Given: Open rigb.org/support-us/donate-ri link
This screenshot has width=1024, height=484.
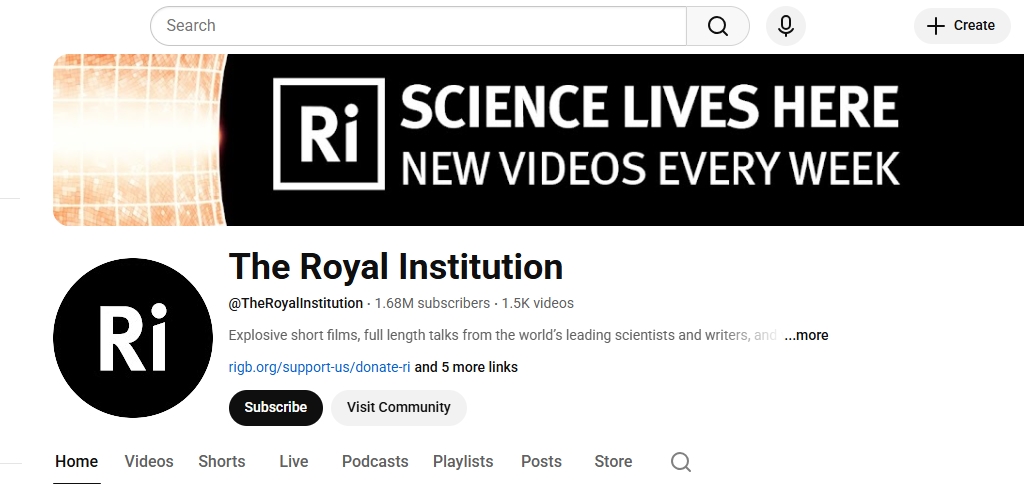Looking at the screenshot, I should [x=319, y=367].
